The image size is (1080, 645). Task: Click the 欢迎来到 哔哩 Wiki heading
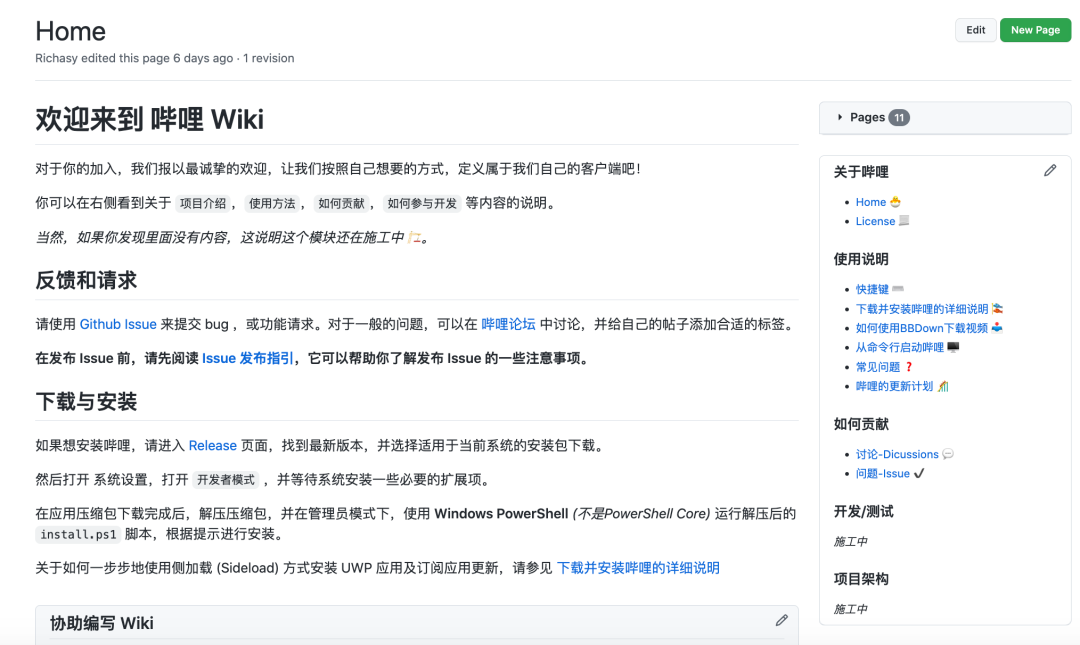[x=149, y=119]
